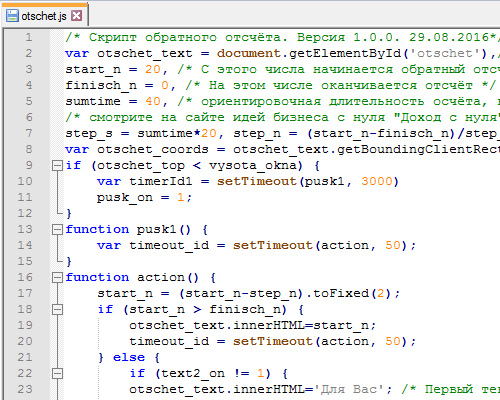Viewport: 500px width, 400px height.
Task: Click 'Скрипт' in the line 1 comment
Action: (113, 38)
